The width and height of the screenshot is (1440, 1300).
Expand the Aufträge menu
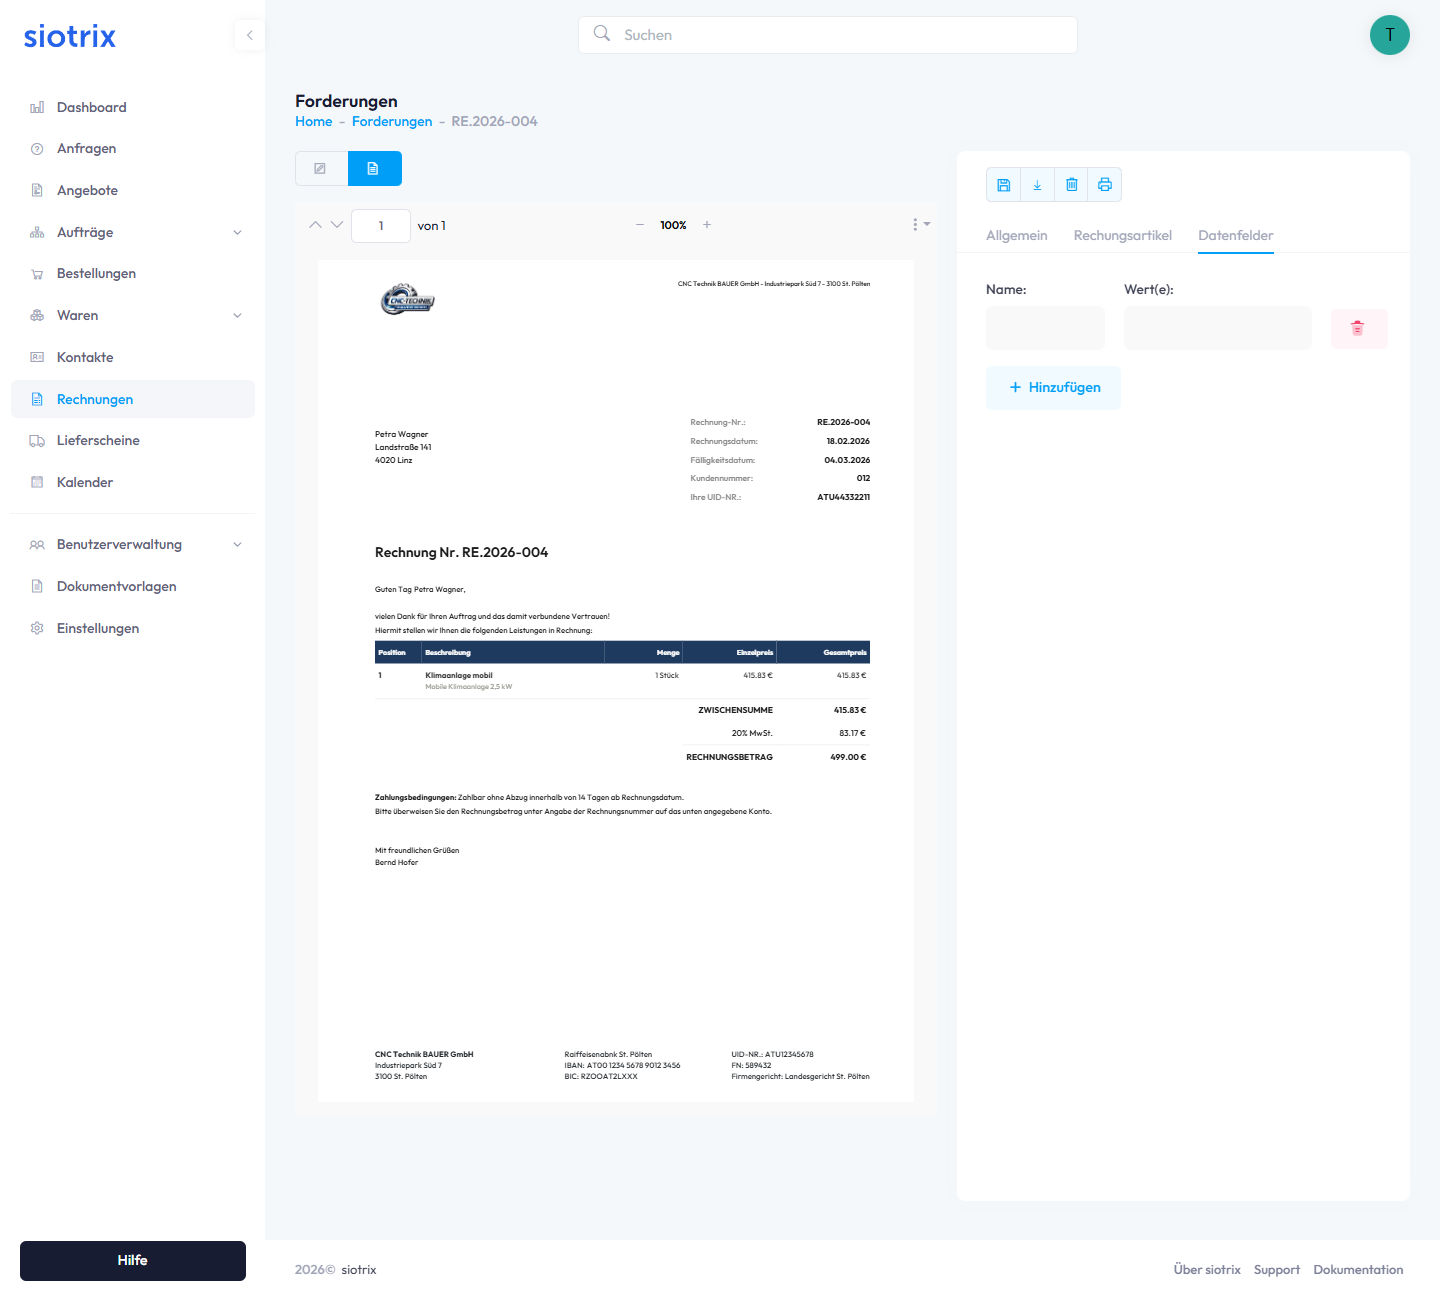point(237,232)
